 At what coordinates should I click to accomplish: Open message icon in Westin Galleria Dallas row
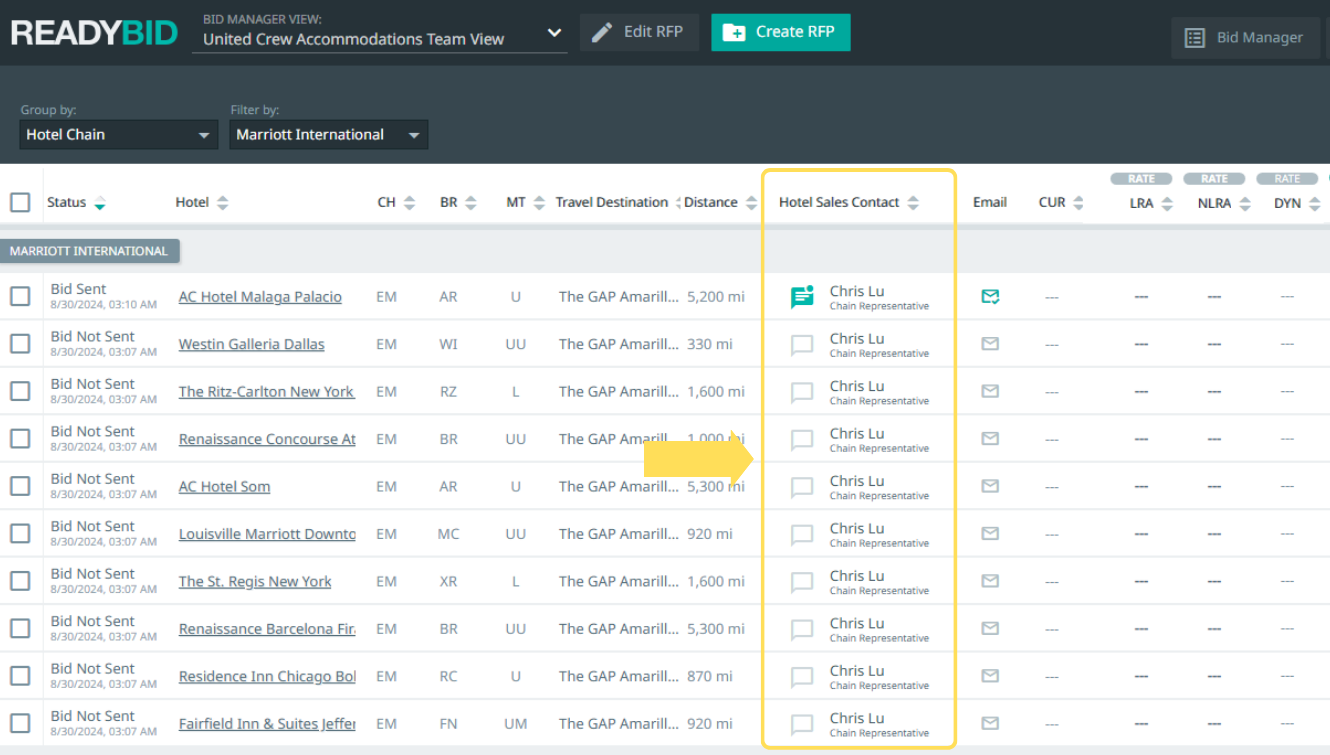[x=802, y=345]
